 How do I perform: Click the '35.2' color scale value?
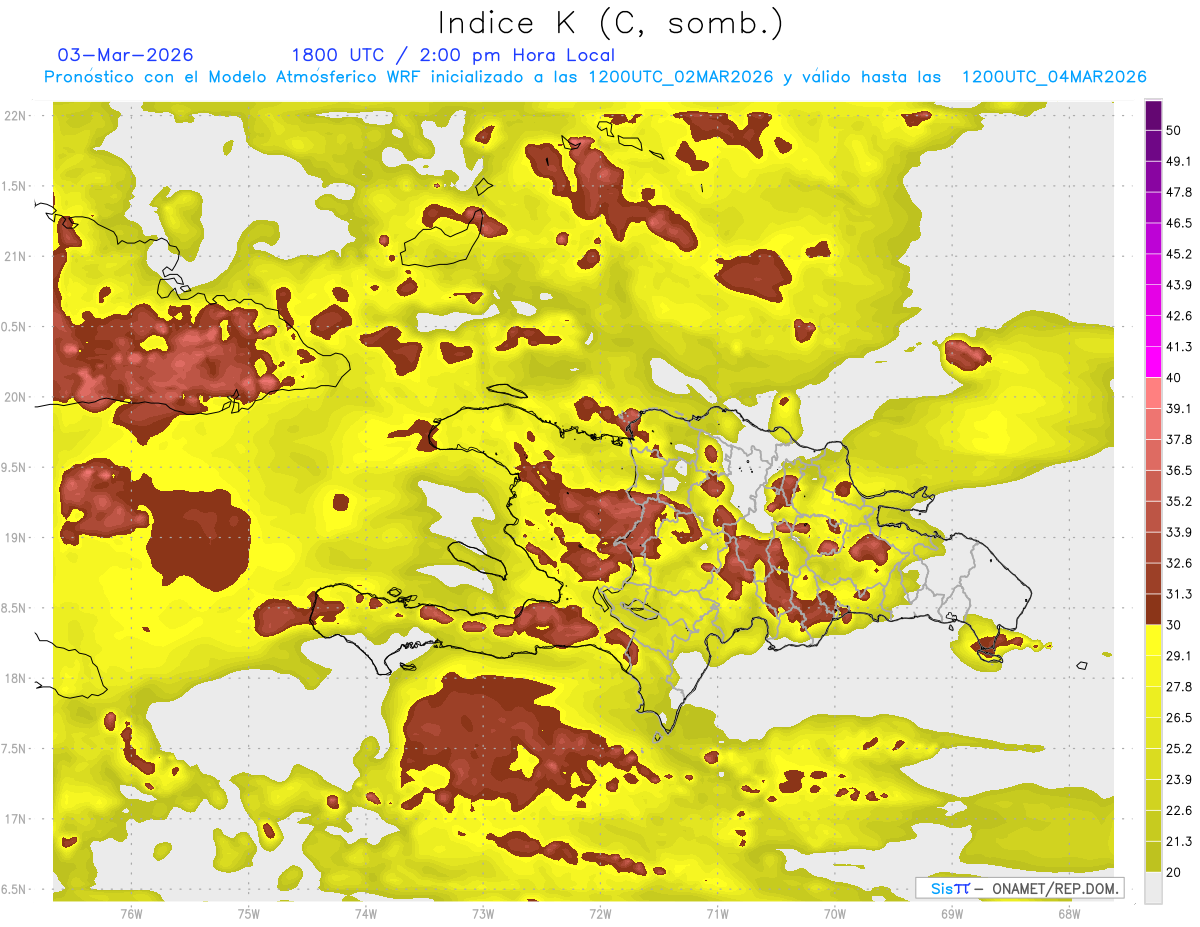[1178, 501]
